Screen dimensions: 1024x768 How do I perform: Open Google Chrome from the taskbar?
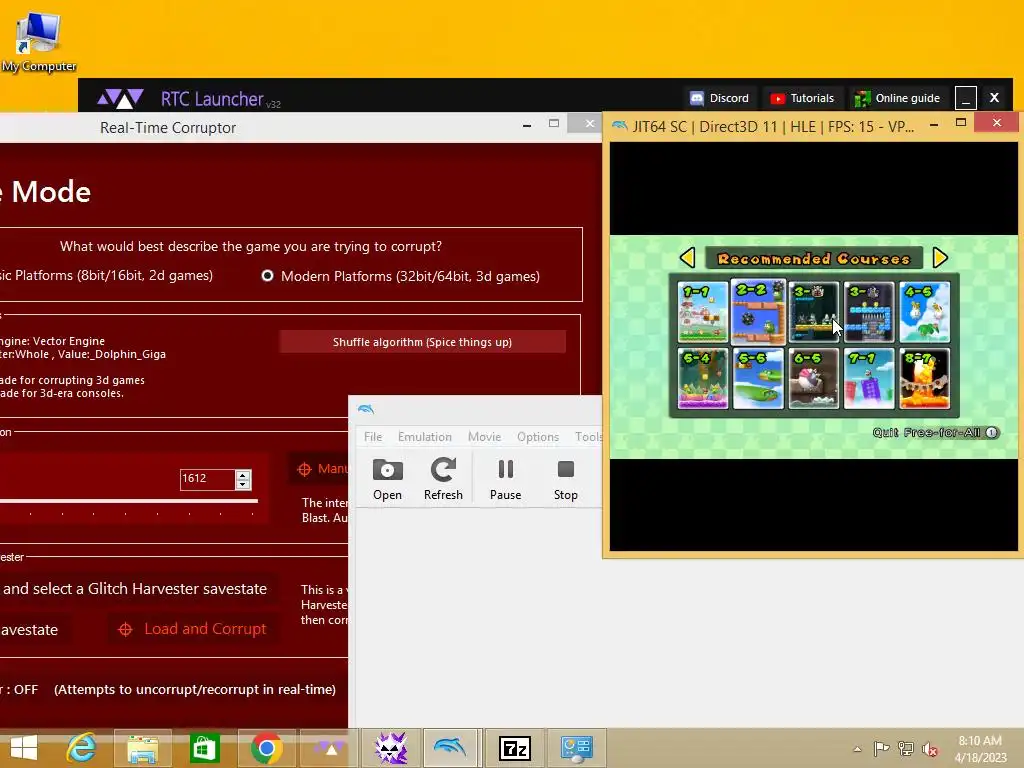click(266, 748)
